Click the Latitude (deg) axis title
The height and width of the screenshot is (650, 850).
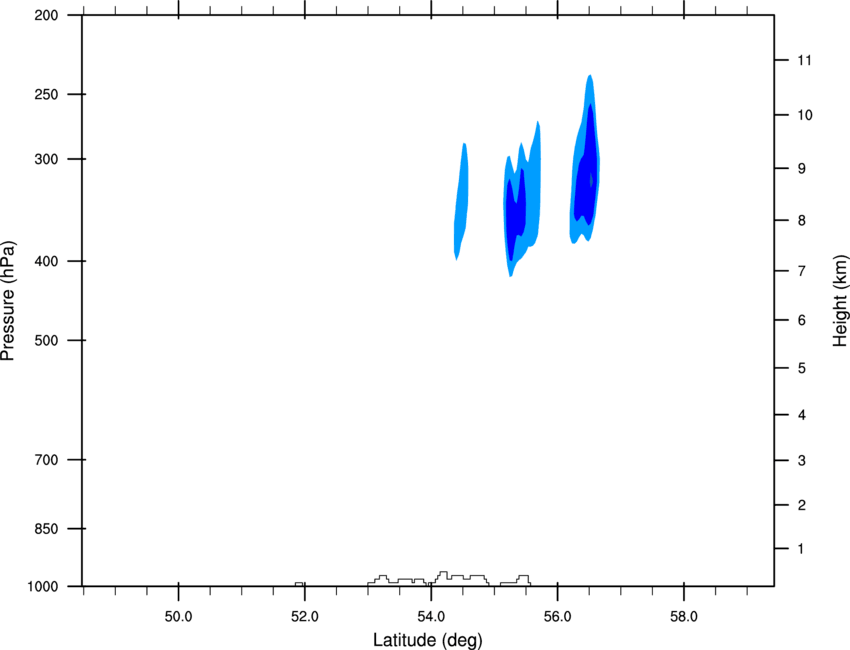tap(428, 640)
